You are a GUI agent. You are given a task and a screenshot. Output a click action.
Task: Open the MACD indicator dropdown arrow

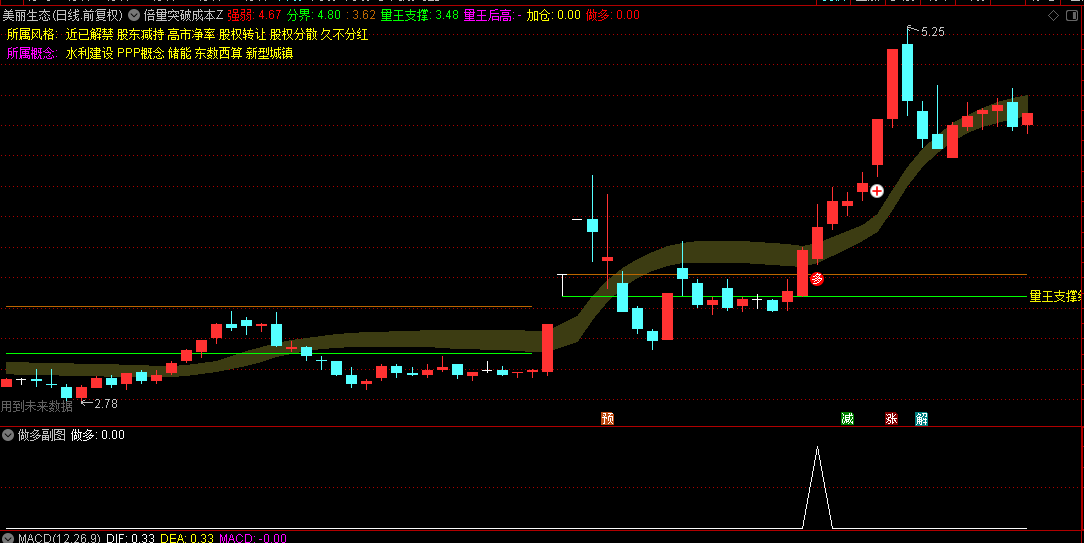[x=8, y=538]
